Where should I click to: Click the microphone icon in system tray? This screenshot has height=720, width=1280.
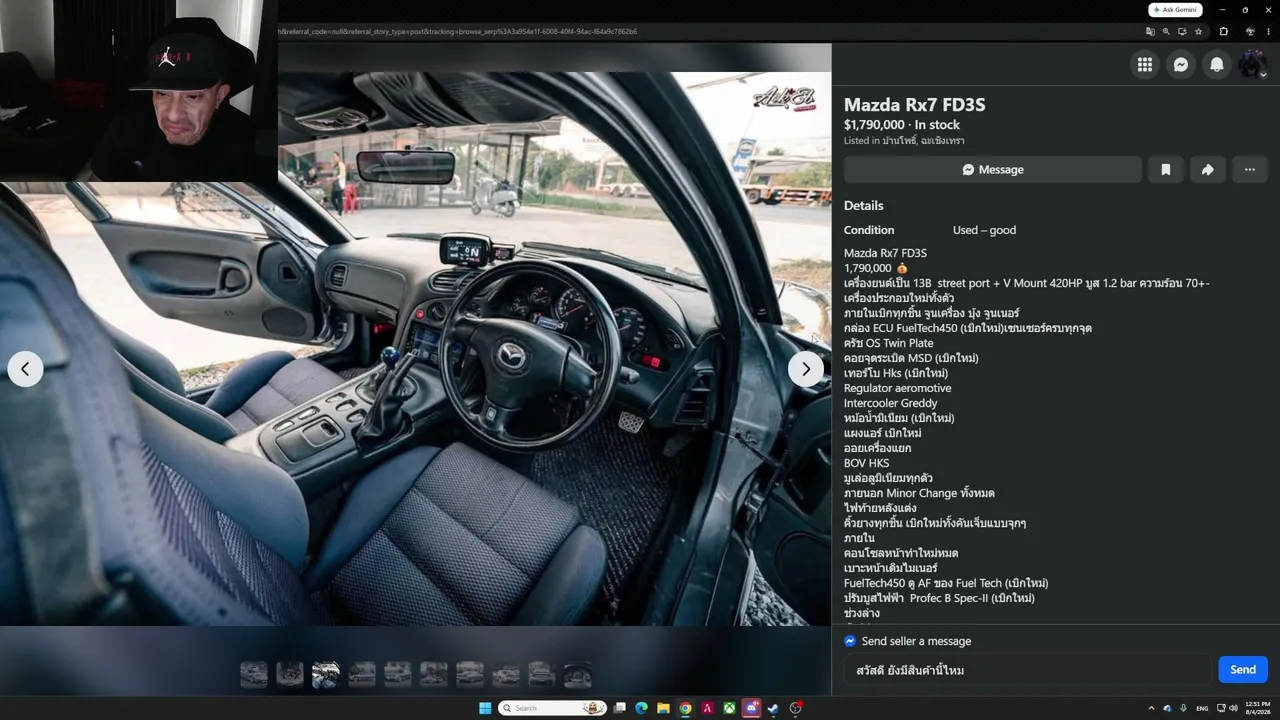[x=1184, y=708]
